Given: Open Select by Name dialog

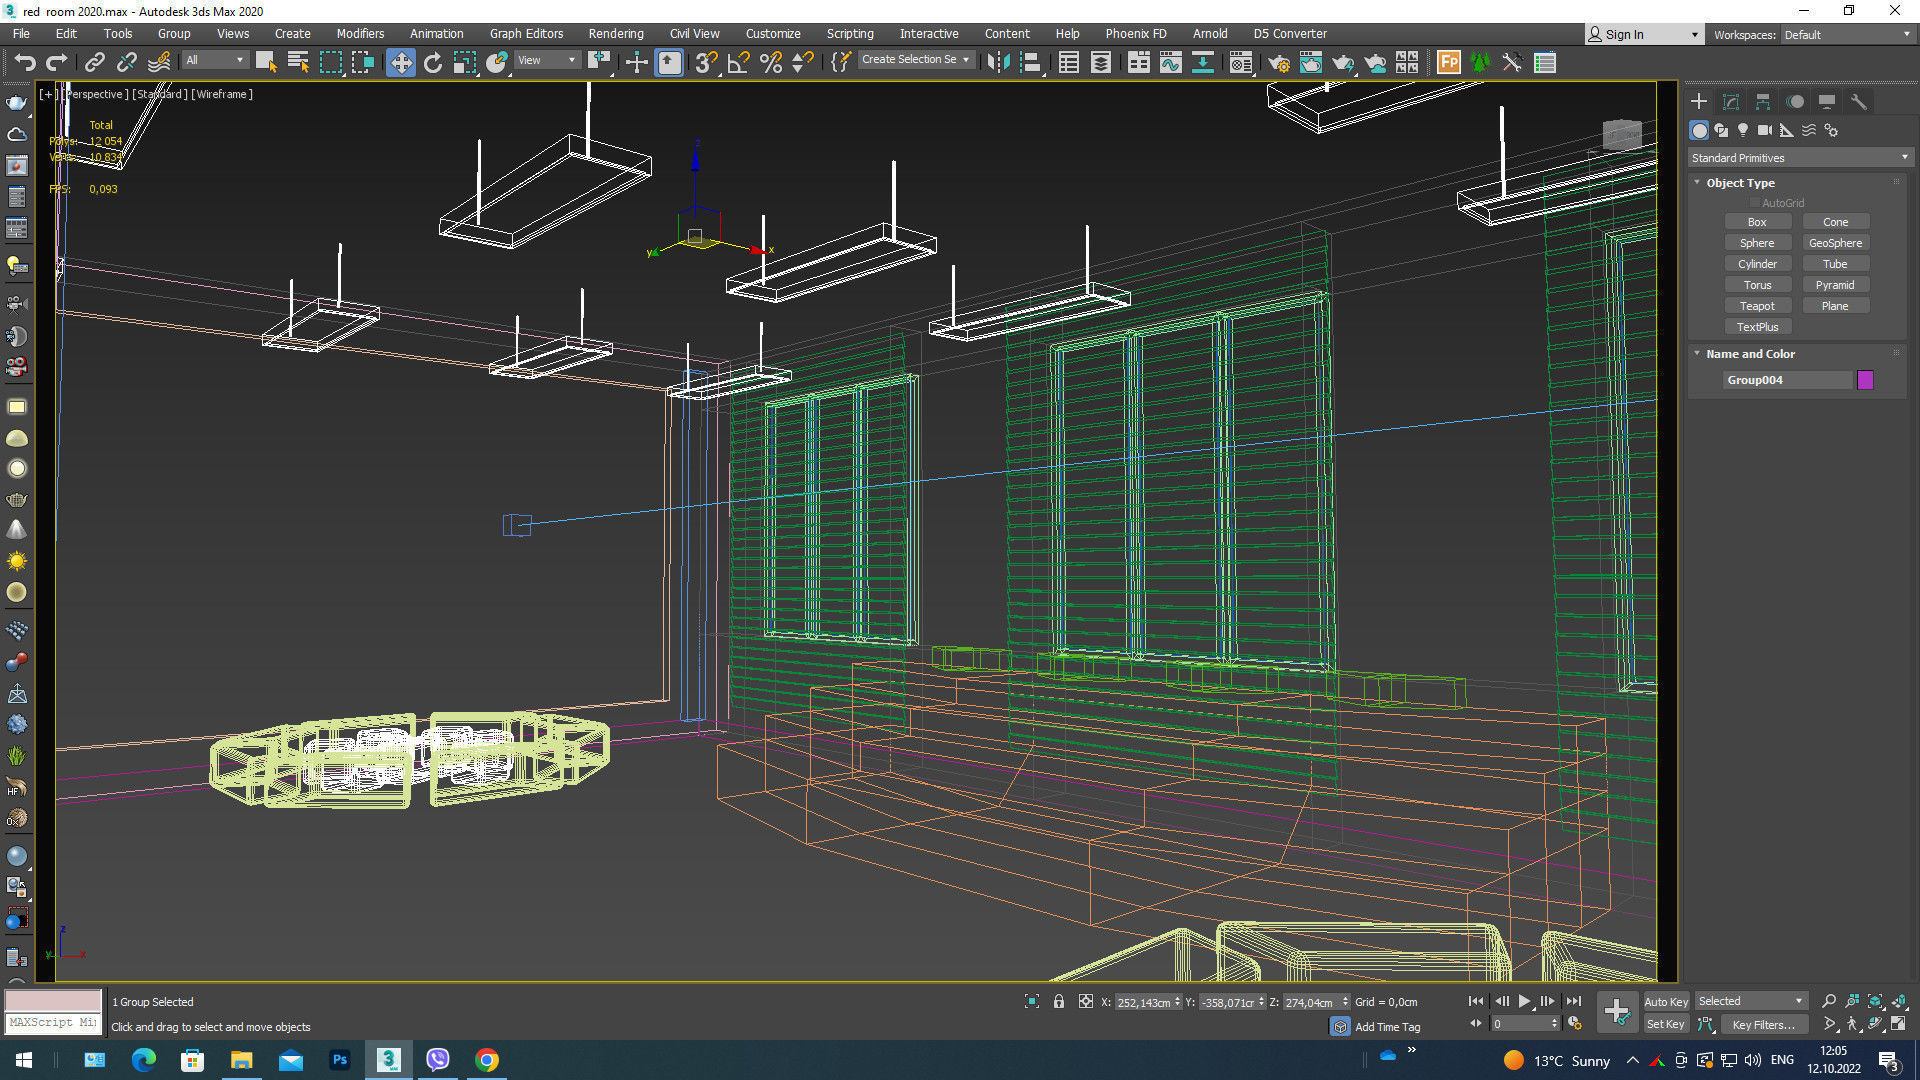Looking at the screenshot, I should click(299, 62).
